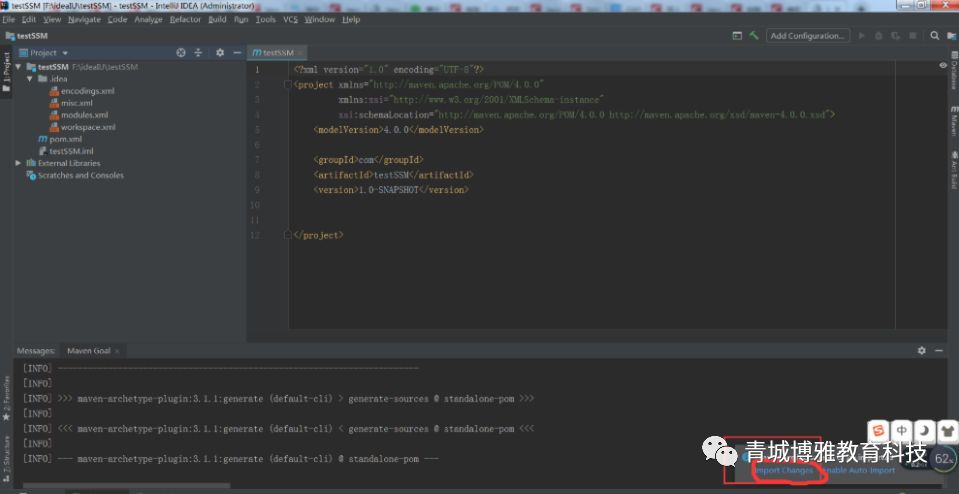The height and width of the screenshot is (494, 959).
Task: Open the Refactor menu
Action: click(185, 20)
